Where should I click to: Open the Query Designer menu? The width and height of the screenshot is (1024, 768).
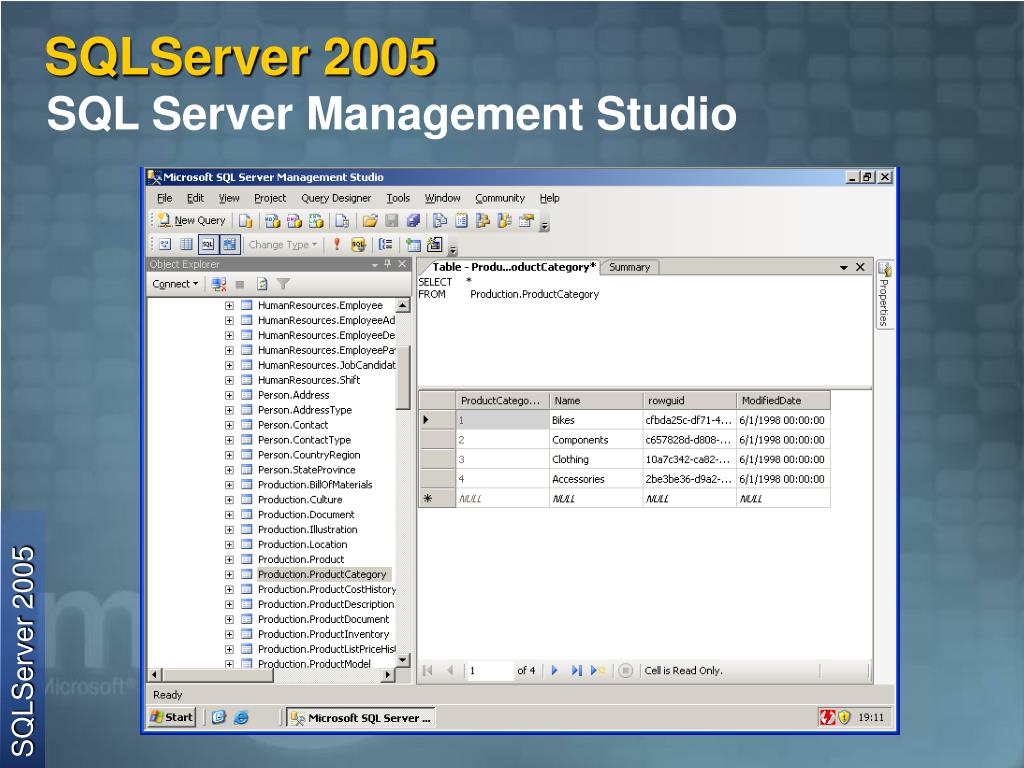336,198
